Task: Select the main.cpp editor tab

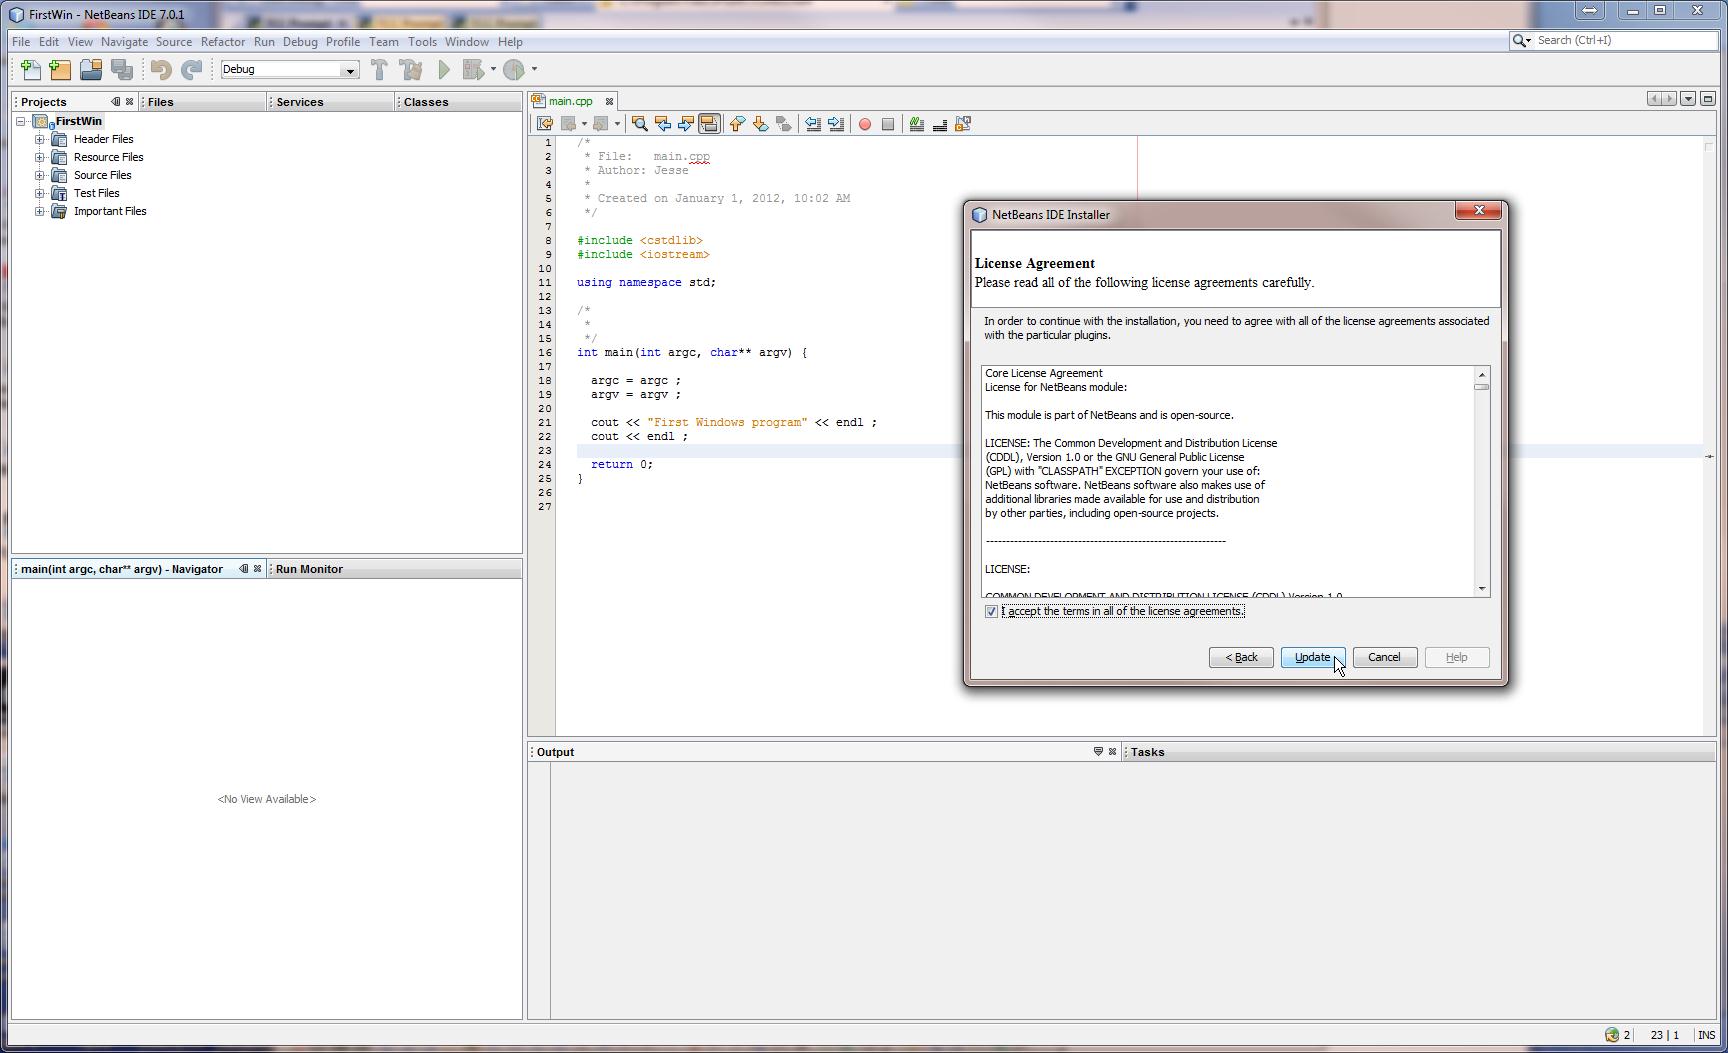Action: click(570, 101)
